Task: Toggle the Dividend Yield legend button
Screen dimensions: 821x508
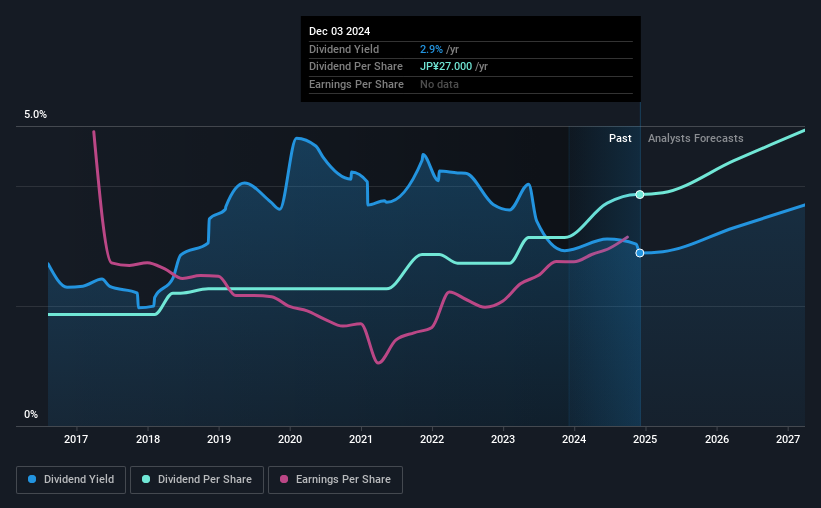Action: (71, 480)
